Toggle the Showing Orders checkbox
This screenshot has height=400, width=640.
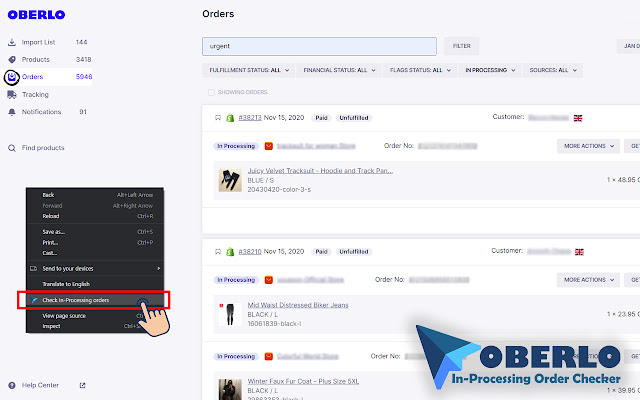[x=211, y=92]
